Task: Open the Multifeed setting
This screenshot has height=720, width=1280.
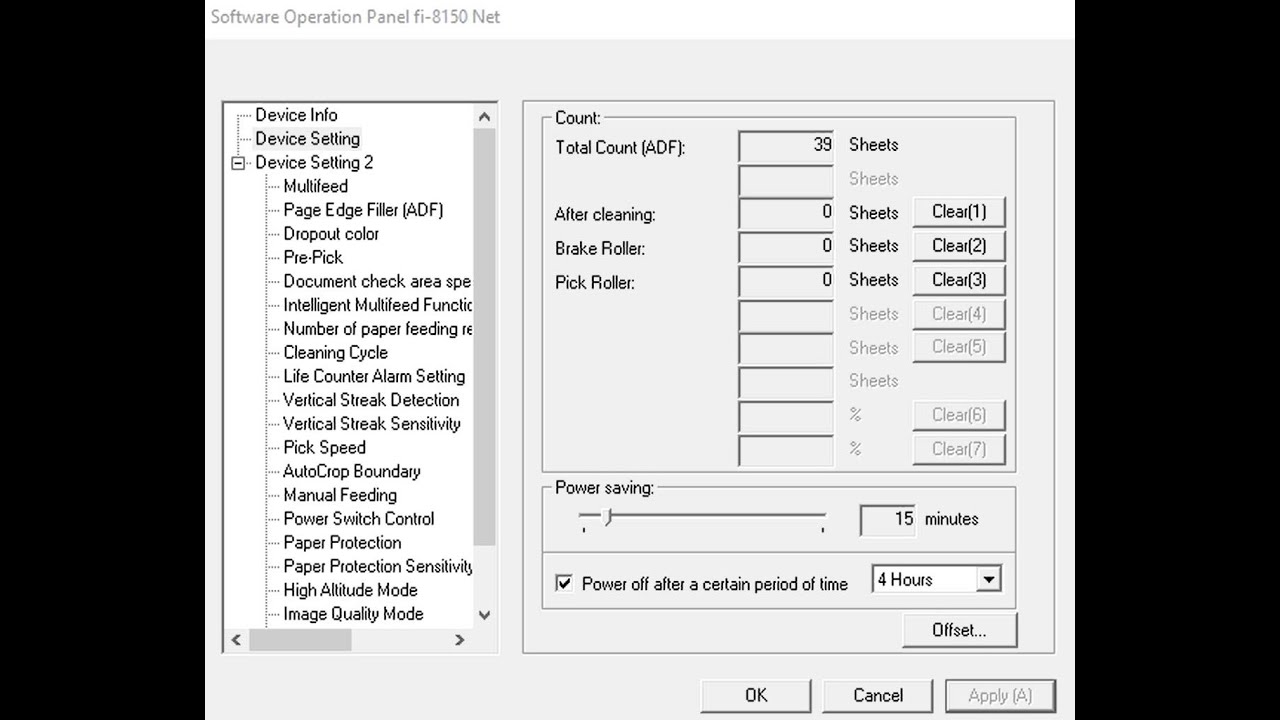Action: pyautogui.click(x=316, y=186)
